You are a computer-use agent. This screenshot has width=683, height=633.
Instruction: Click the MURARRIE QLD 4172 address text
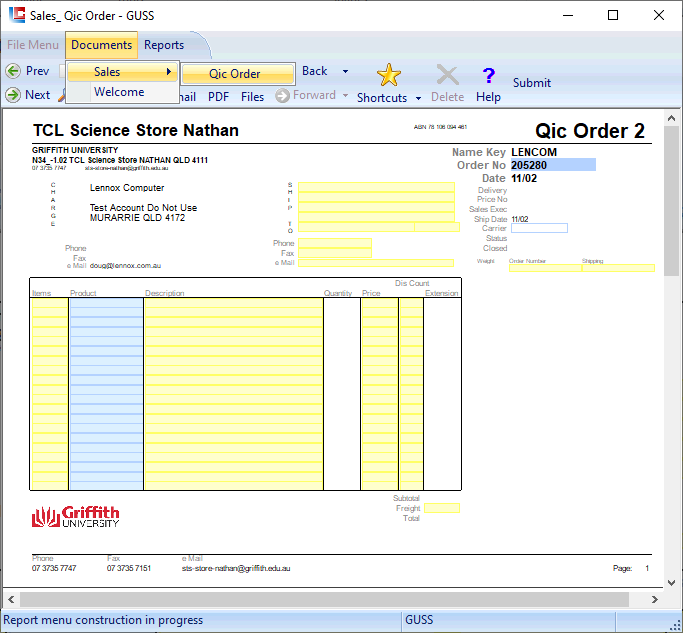(x=137, y=218)
